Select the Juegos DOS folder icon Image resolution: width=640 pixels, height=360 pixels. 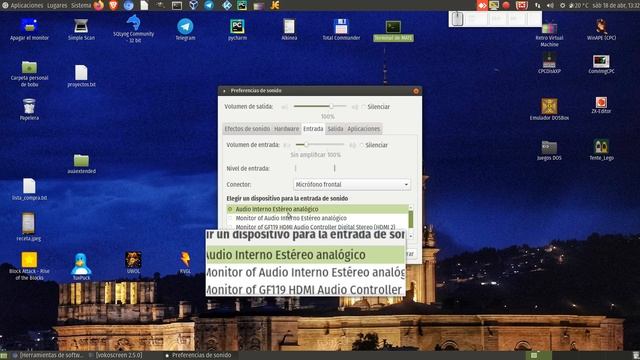(549, 150)
